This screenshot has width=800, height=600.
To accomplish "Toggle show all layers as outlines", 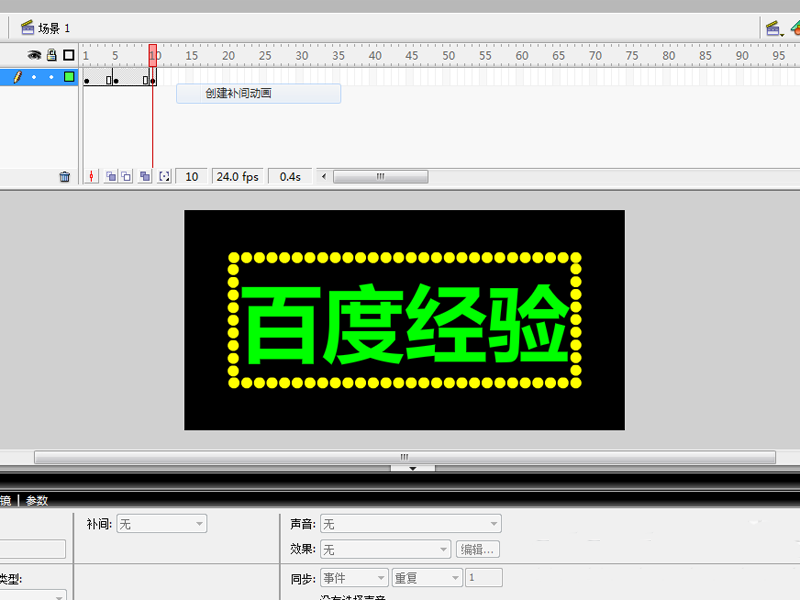I will pos(69,55).
